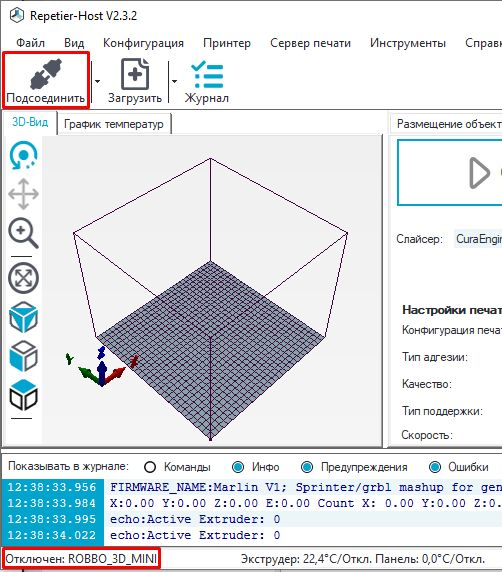
Task: Toggle the Предупреждения log filter
Action: point(307,467)
